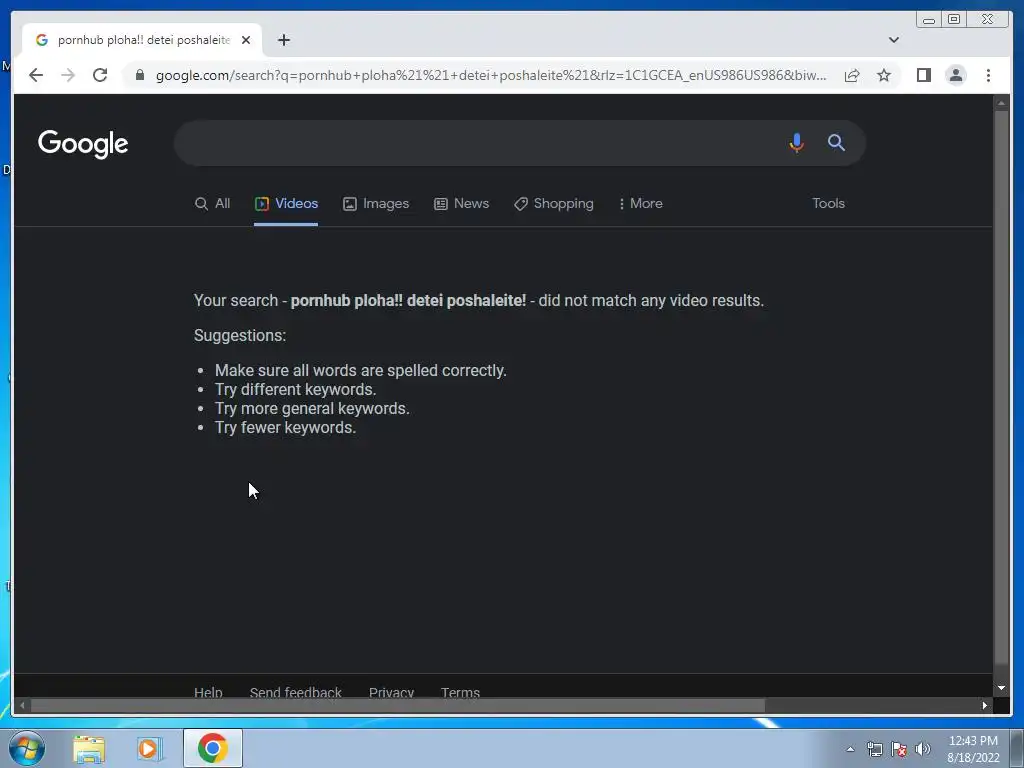Screen dimensions: 1024x768
Task: Click the horizontal scrollbar left arrow
Action: pyautogui.click(x=23, y=705)
